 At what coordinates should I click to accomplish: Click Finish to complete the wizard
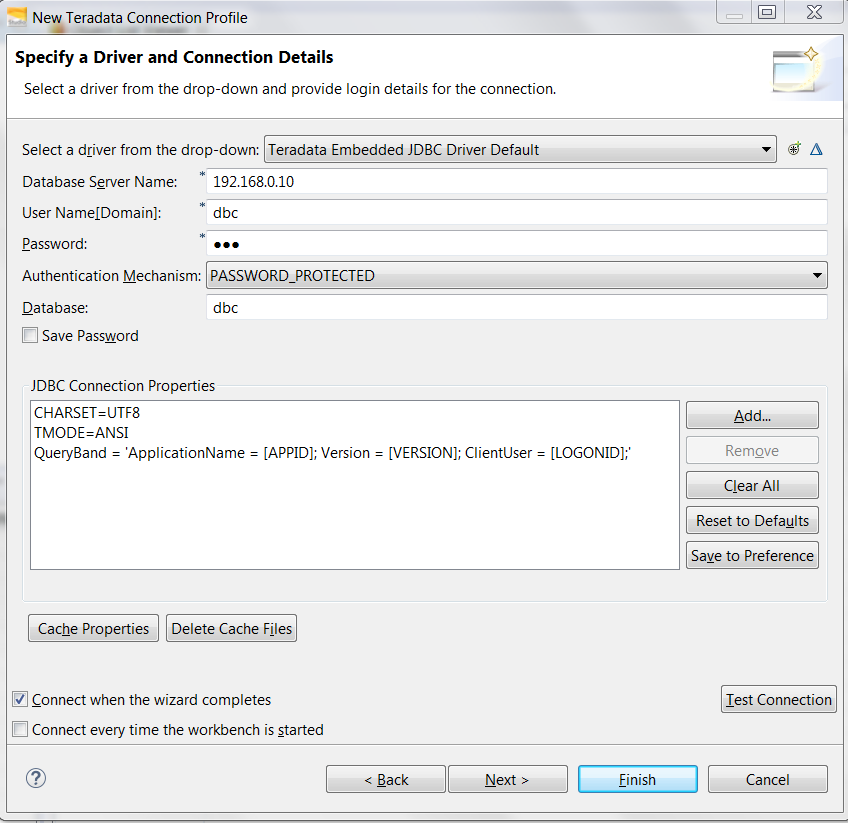pos(637,779)
